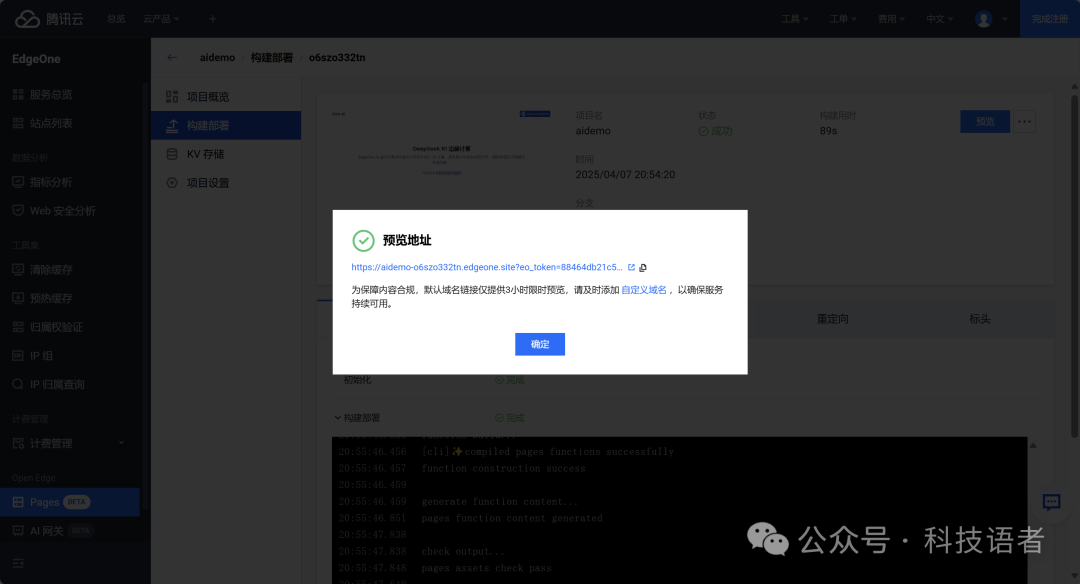Click the aidemo breadcrumb
1080x584 pixels.
pos(217,57)
